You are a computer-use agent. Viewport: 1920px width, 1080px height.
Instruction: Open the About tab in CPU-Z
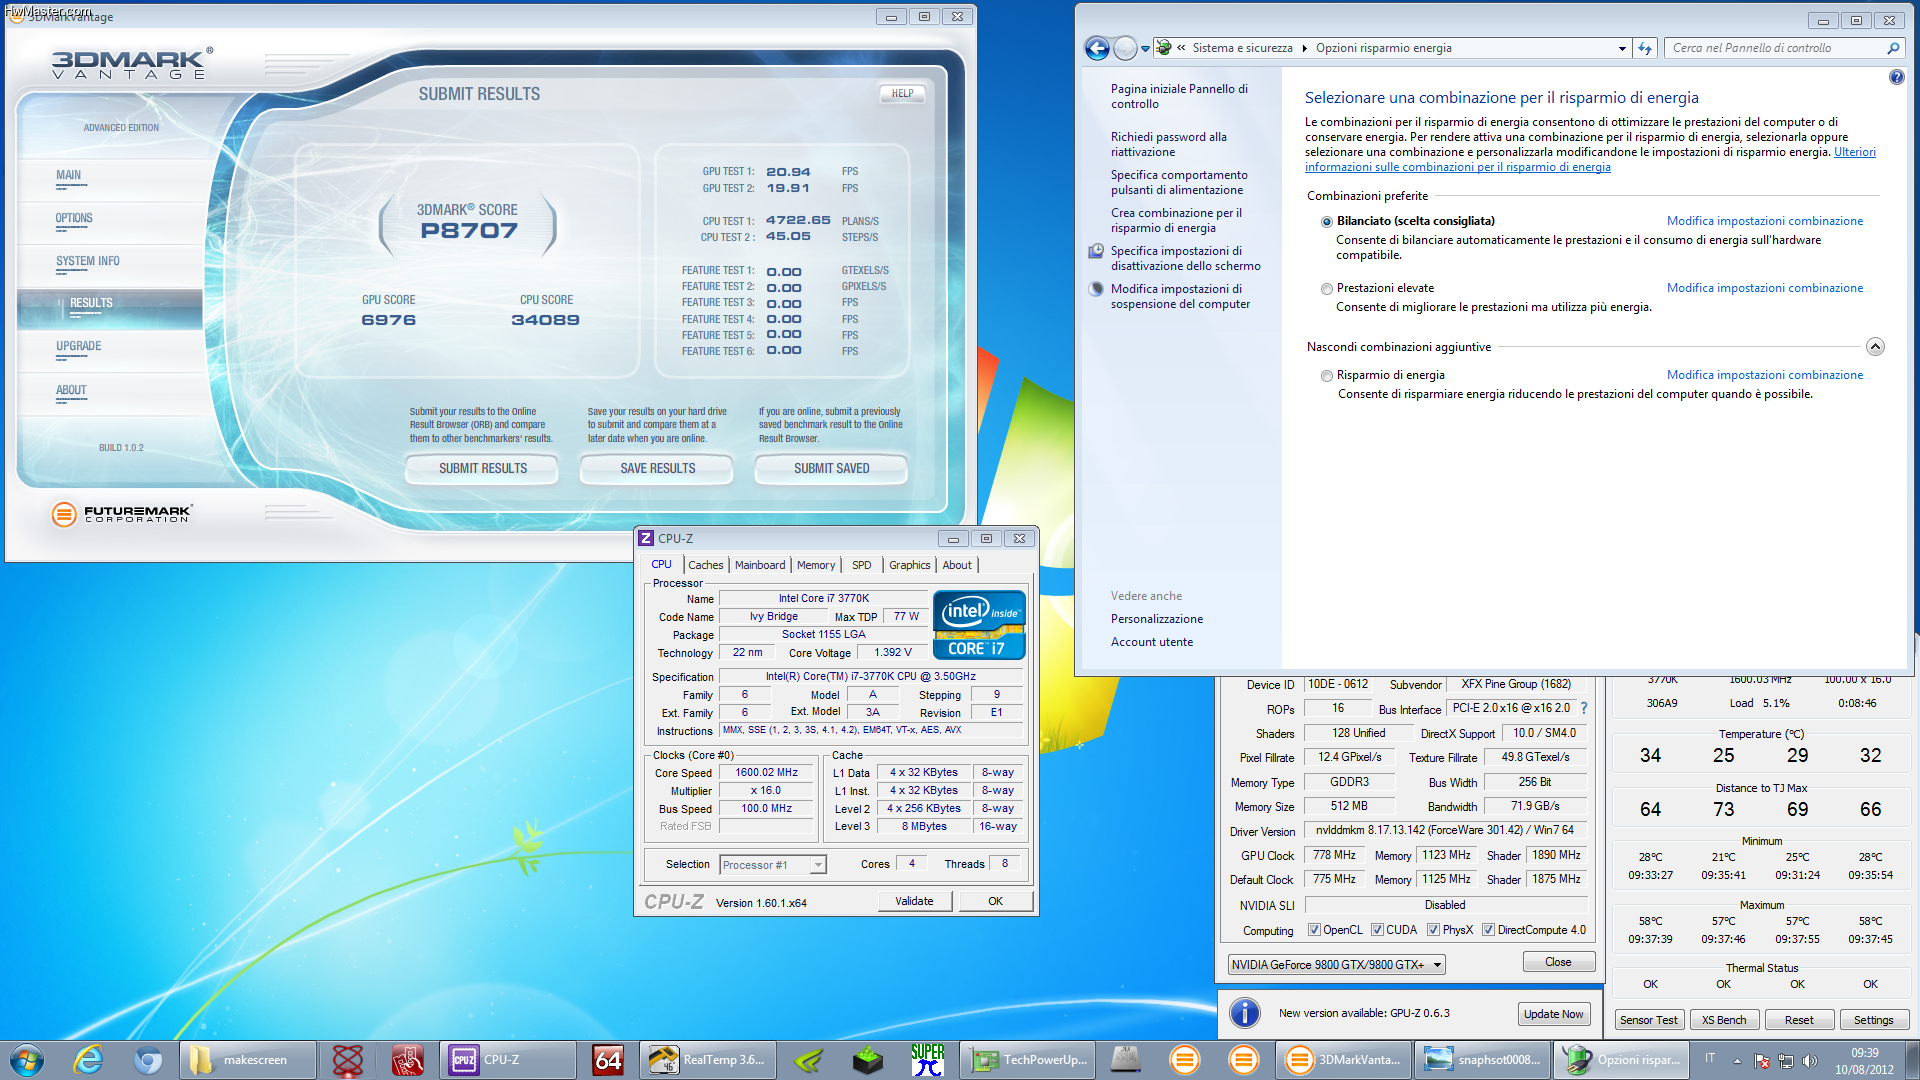(x=957, y=565)
